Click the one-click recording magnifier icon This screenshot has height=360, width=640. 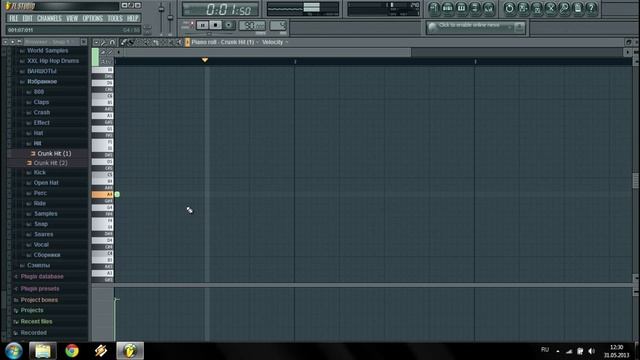coord(564,9)
